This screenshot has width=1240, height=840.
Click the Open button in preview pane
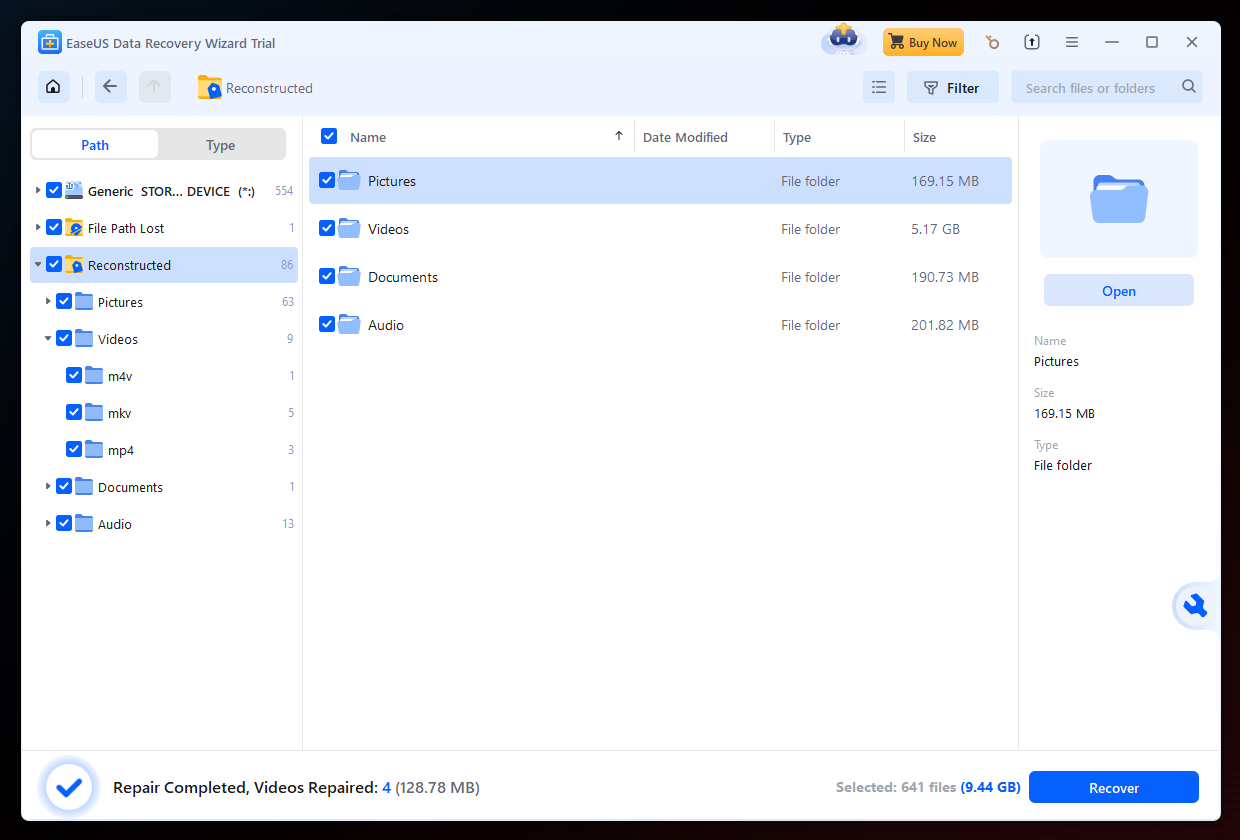tap(1119, 290)
